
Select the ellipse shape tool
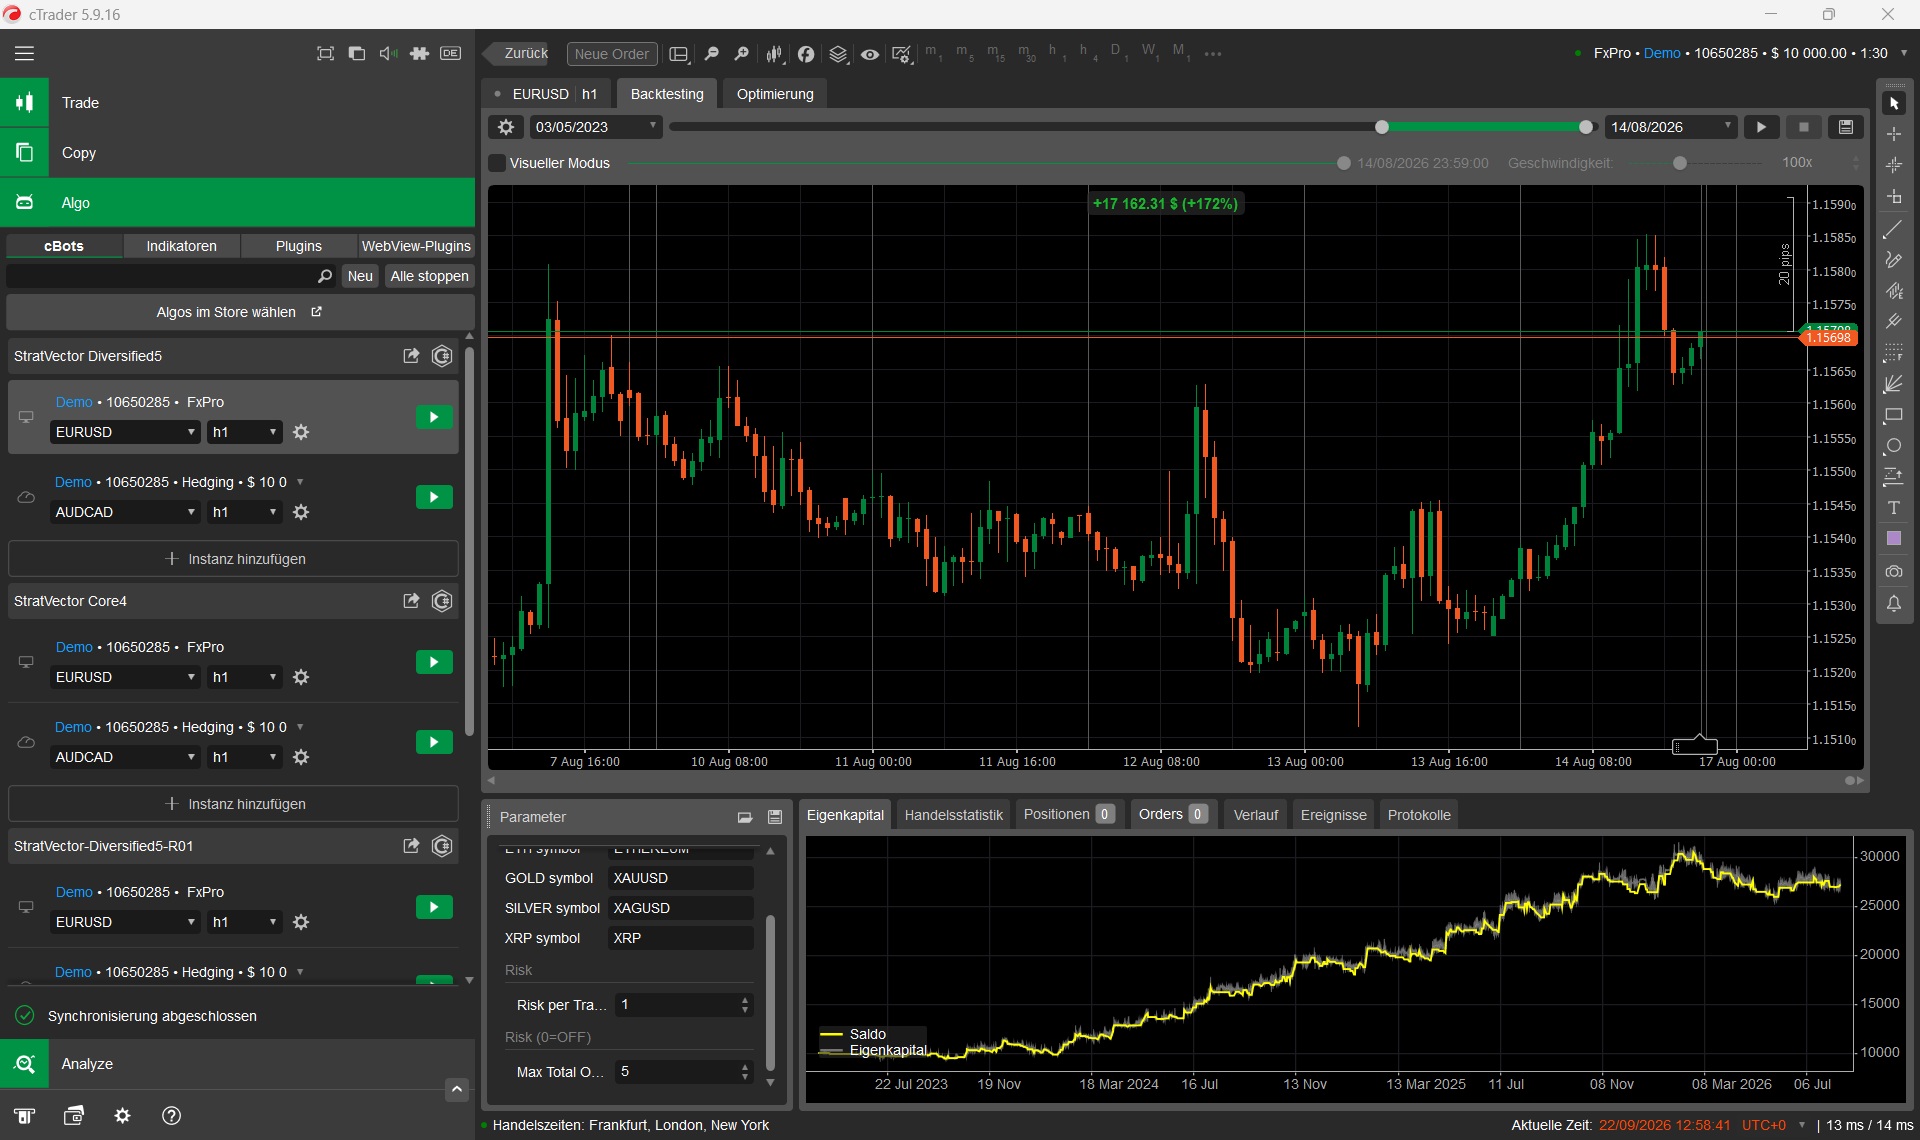1894,446
